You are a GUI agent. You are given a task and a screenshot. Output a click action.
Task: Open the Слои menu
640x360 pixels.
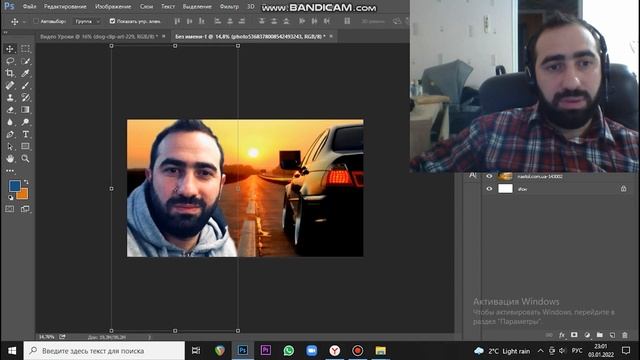[147, 7]
